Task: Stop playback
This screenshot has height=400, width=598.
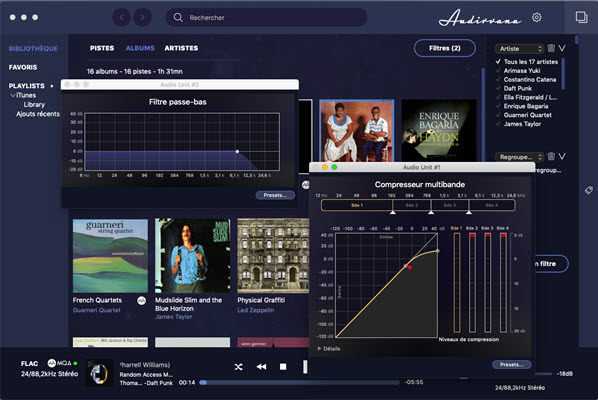Action: [x=283, y=367]
